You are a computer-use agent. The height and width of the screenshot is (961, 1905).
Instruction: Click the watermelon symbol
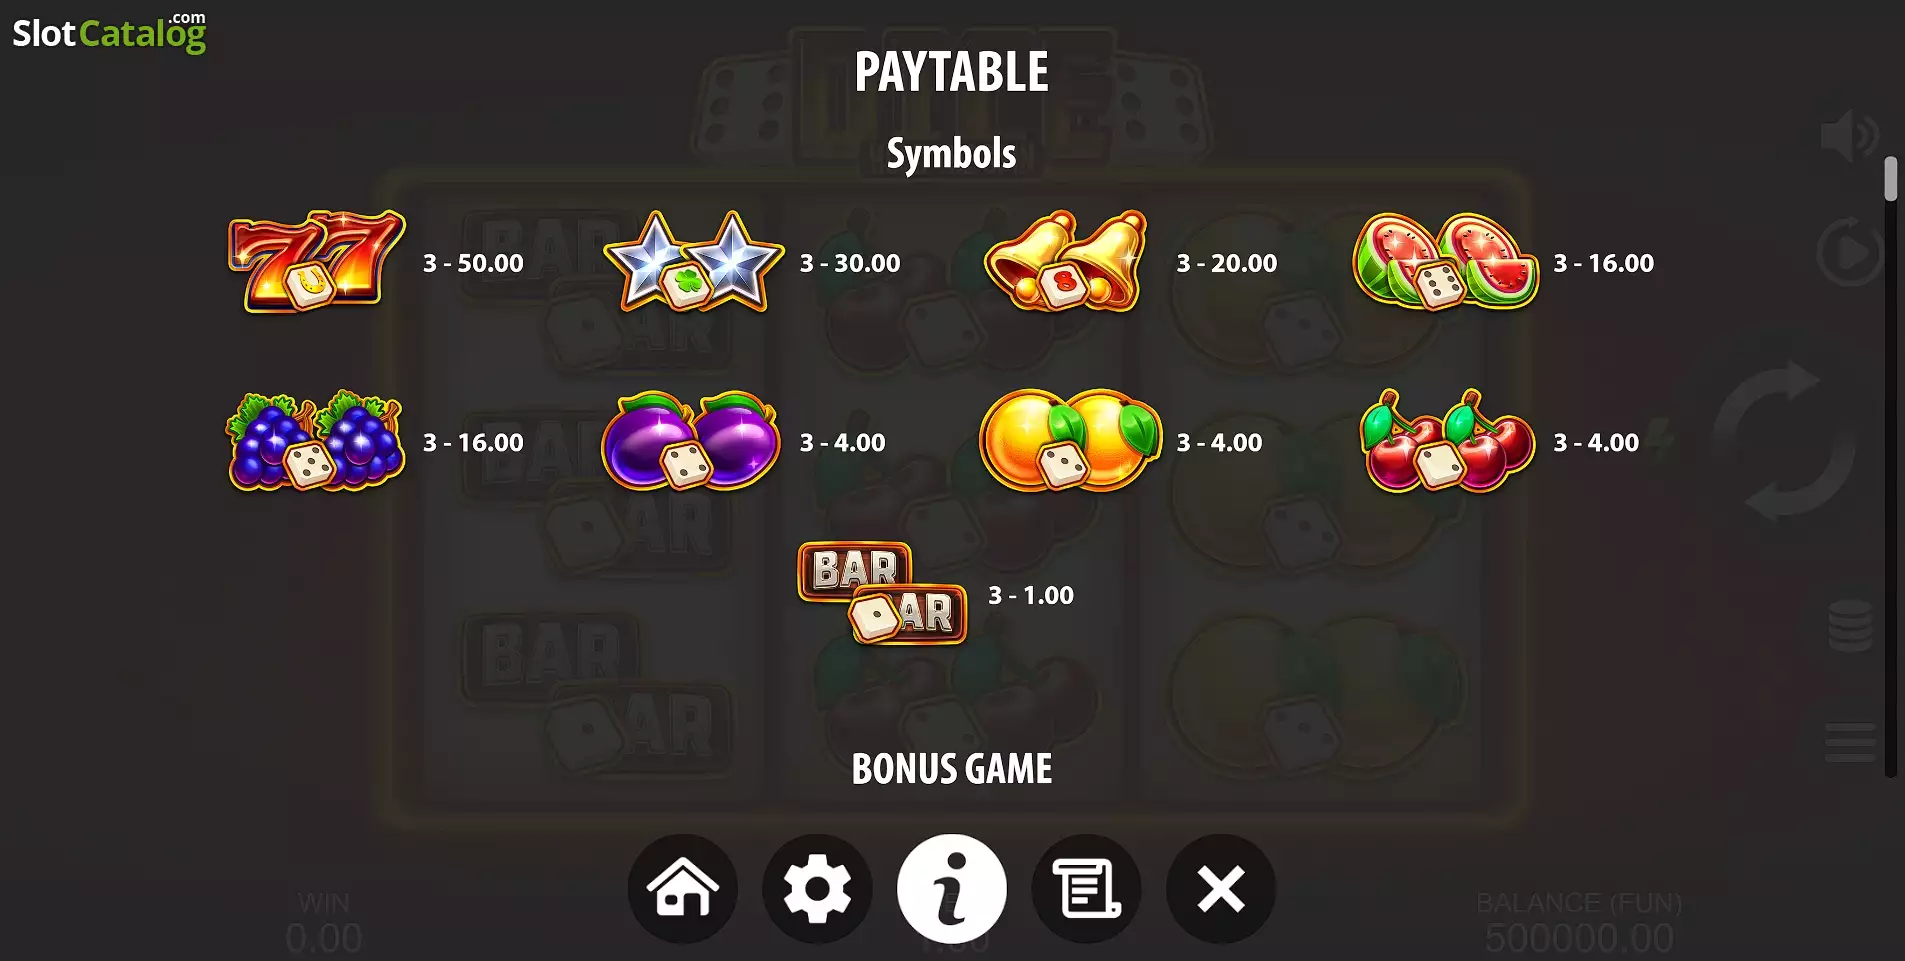[1445, 261]
